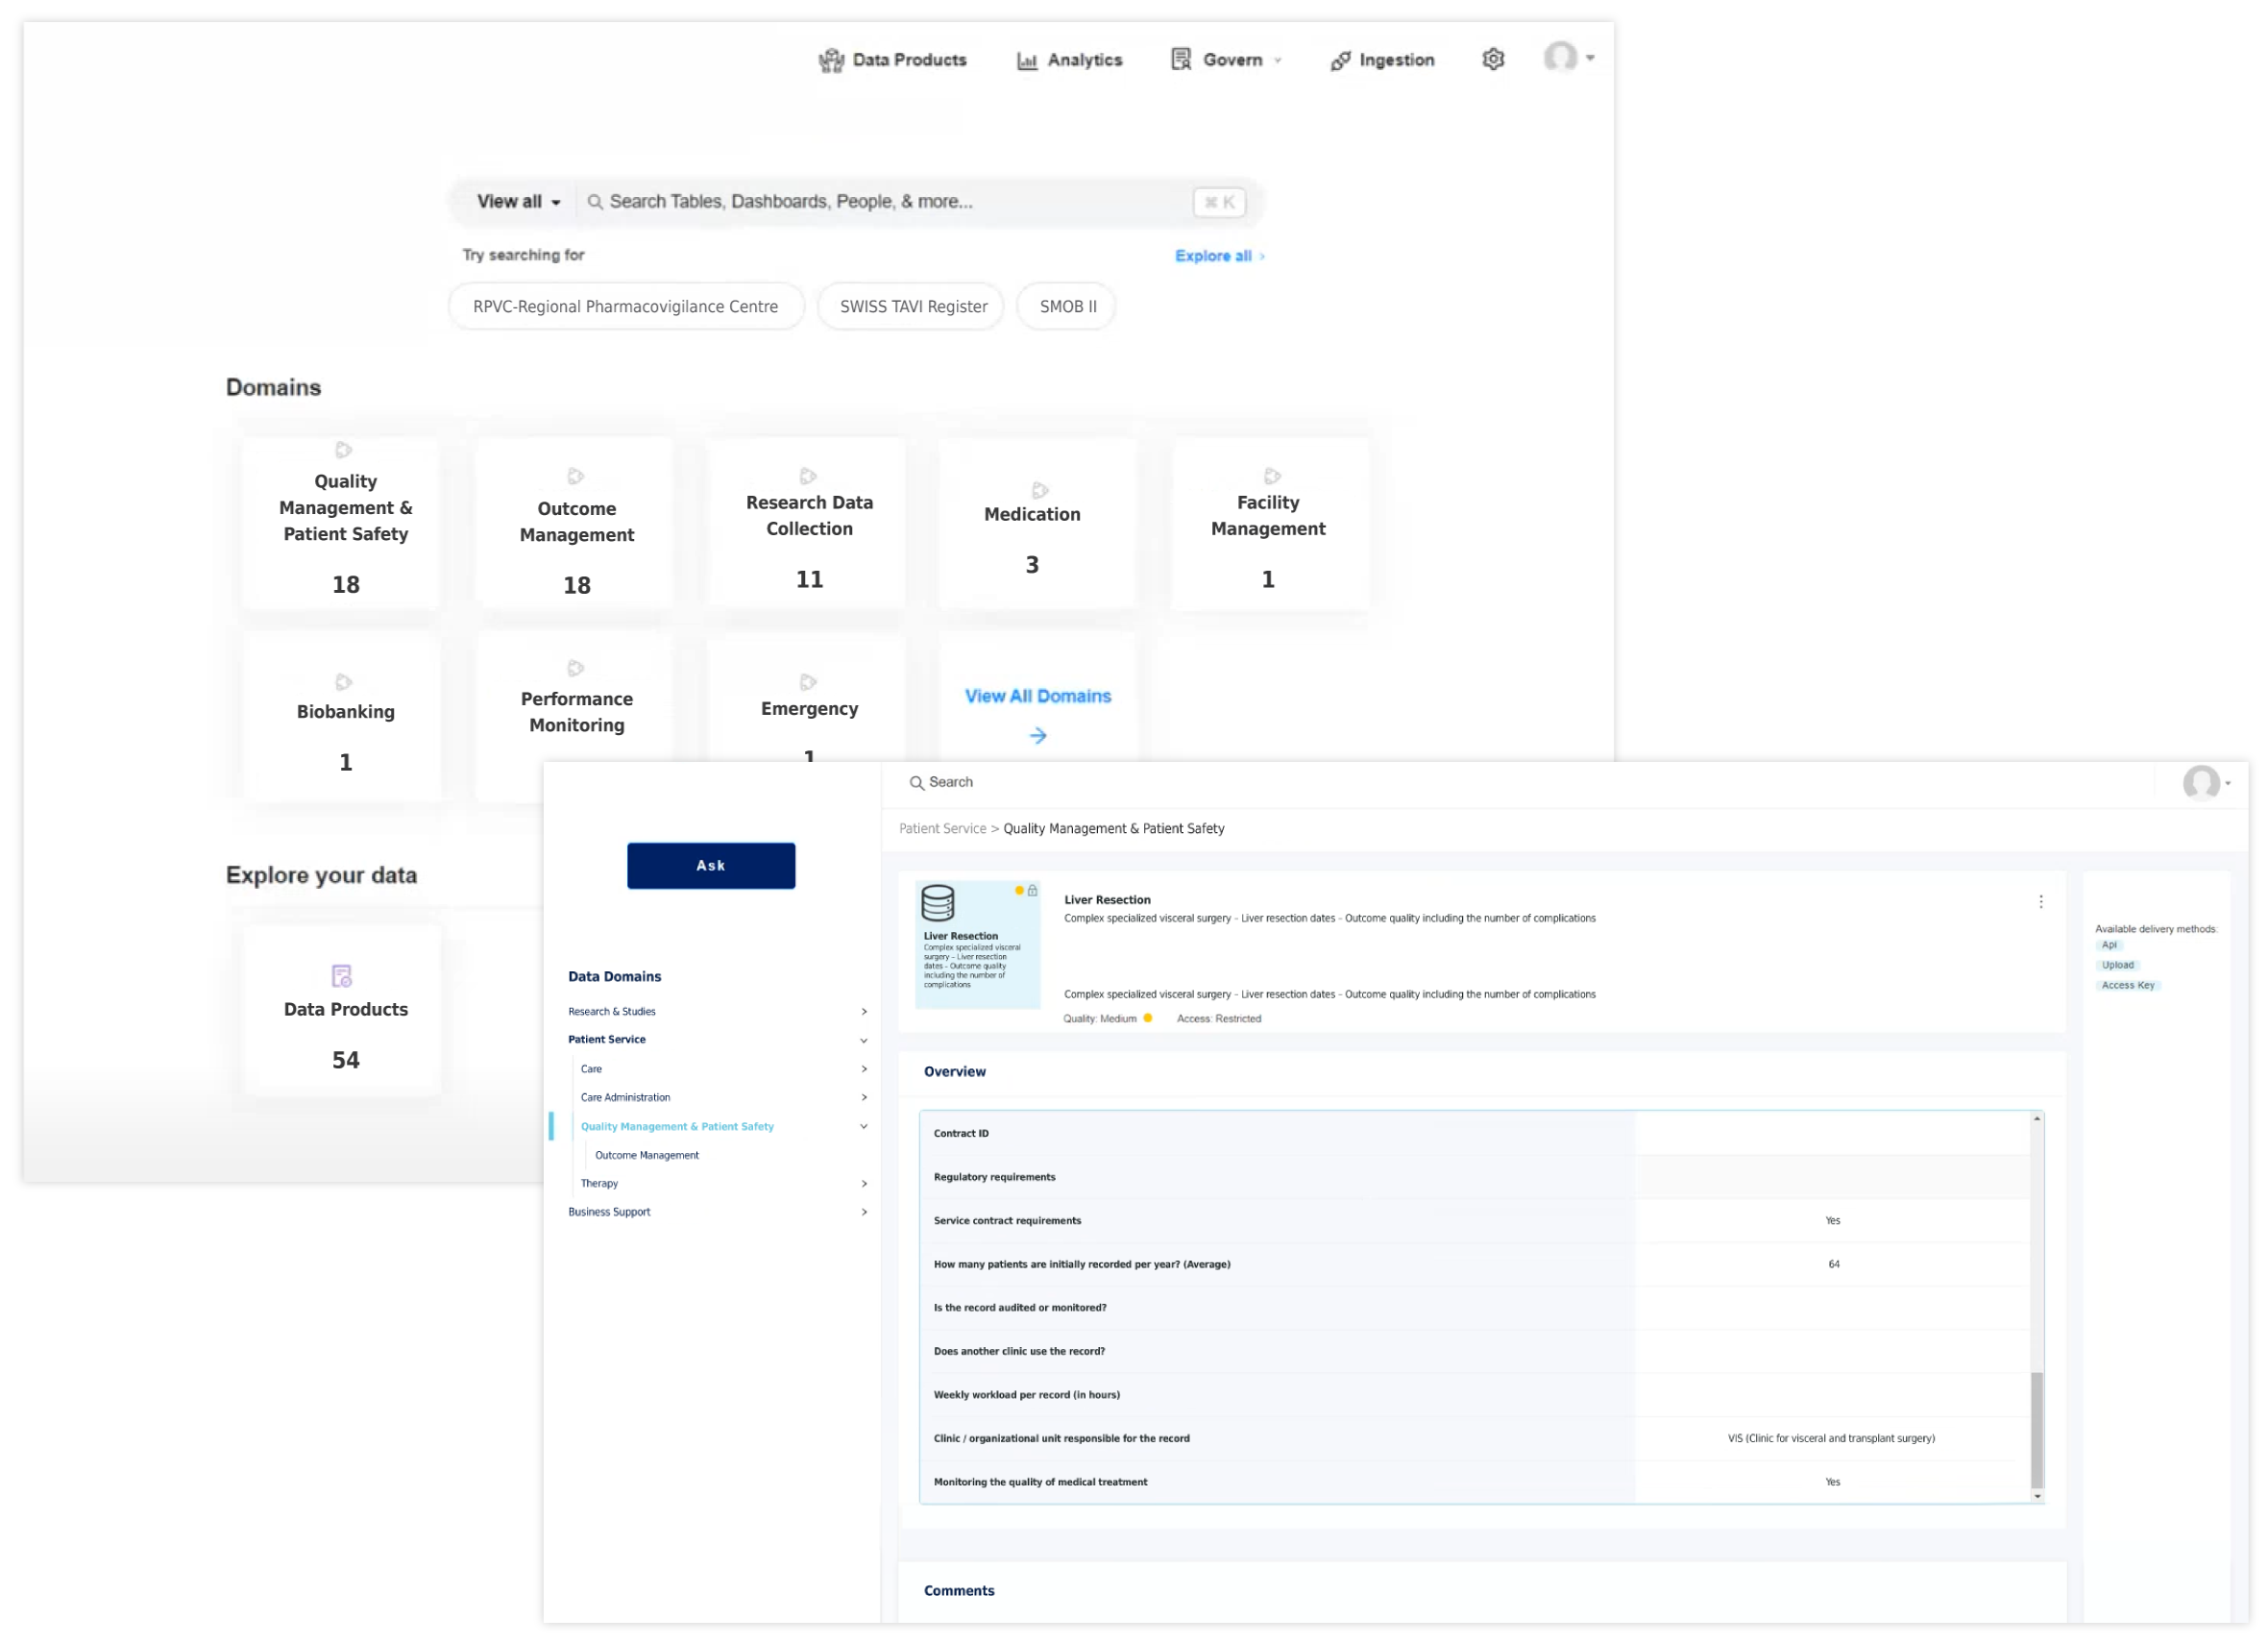The width and height of the screenshot is (2268, 1643).
Task: Click the View All Domains arrow
Action: 1038,736
